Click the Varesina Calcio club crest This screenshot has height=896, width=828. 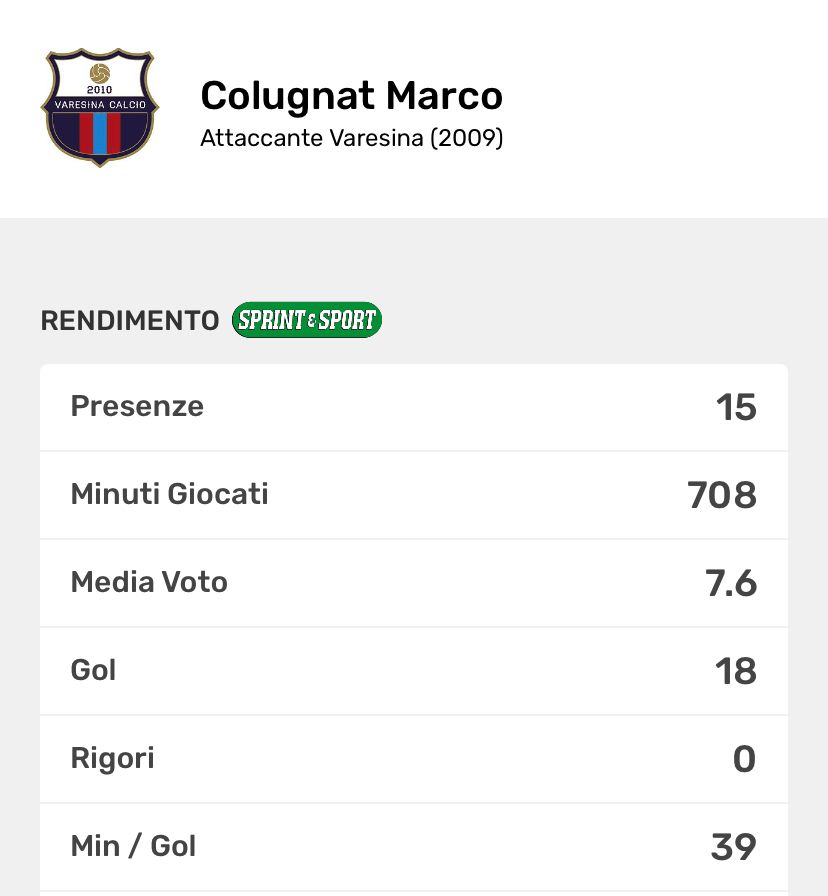[98, 108]
